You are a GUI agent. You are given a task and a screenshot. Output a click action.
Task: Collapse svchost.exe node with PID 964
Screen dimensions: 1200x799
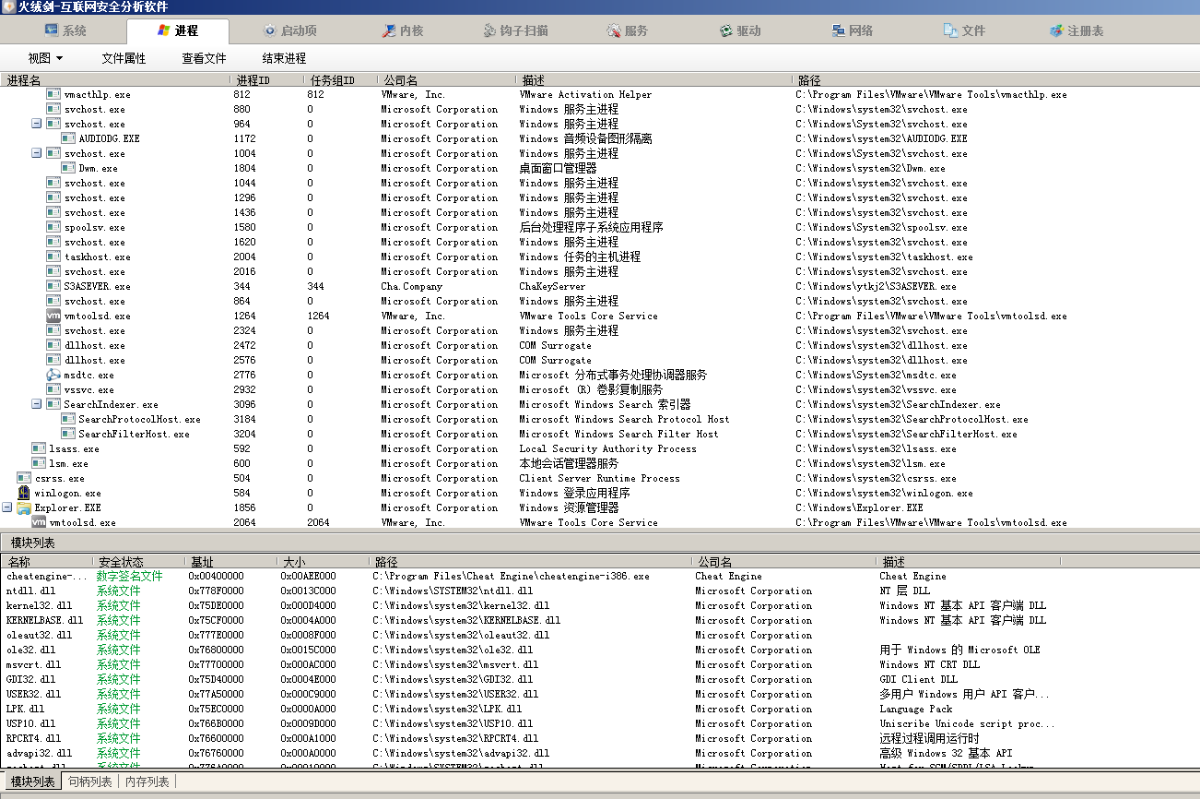(37, 124)
